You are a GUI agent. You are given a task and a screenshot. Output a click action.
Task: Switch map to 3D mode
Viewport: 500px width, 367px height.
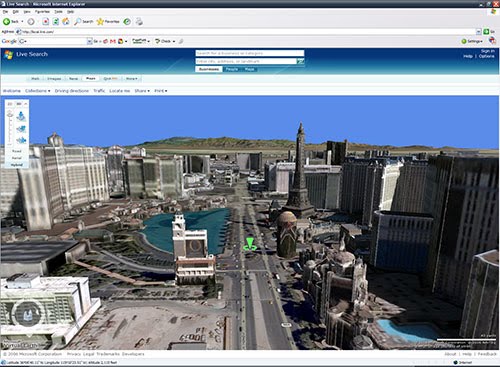pos(19,104)
